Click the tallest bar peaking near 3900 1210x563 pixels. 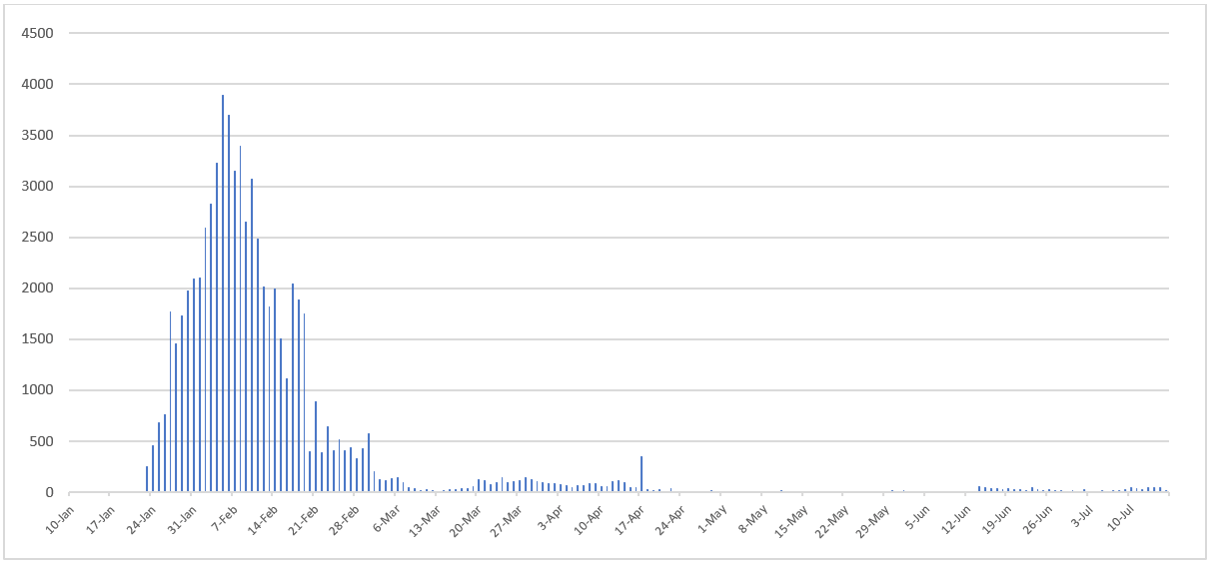tap(223, 300)
